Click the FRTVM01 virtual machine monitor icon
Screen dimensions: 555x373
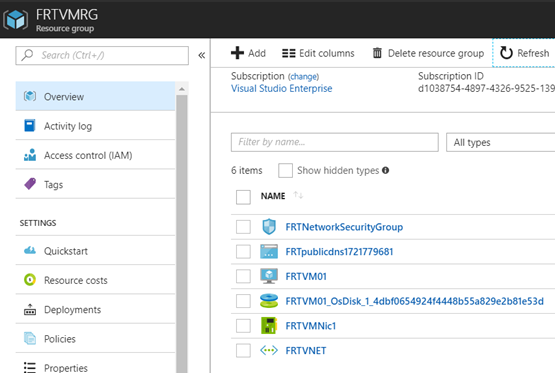[x=269, y=276]
